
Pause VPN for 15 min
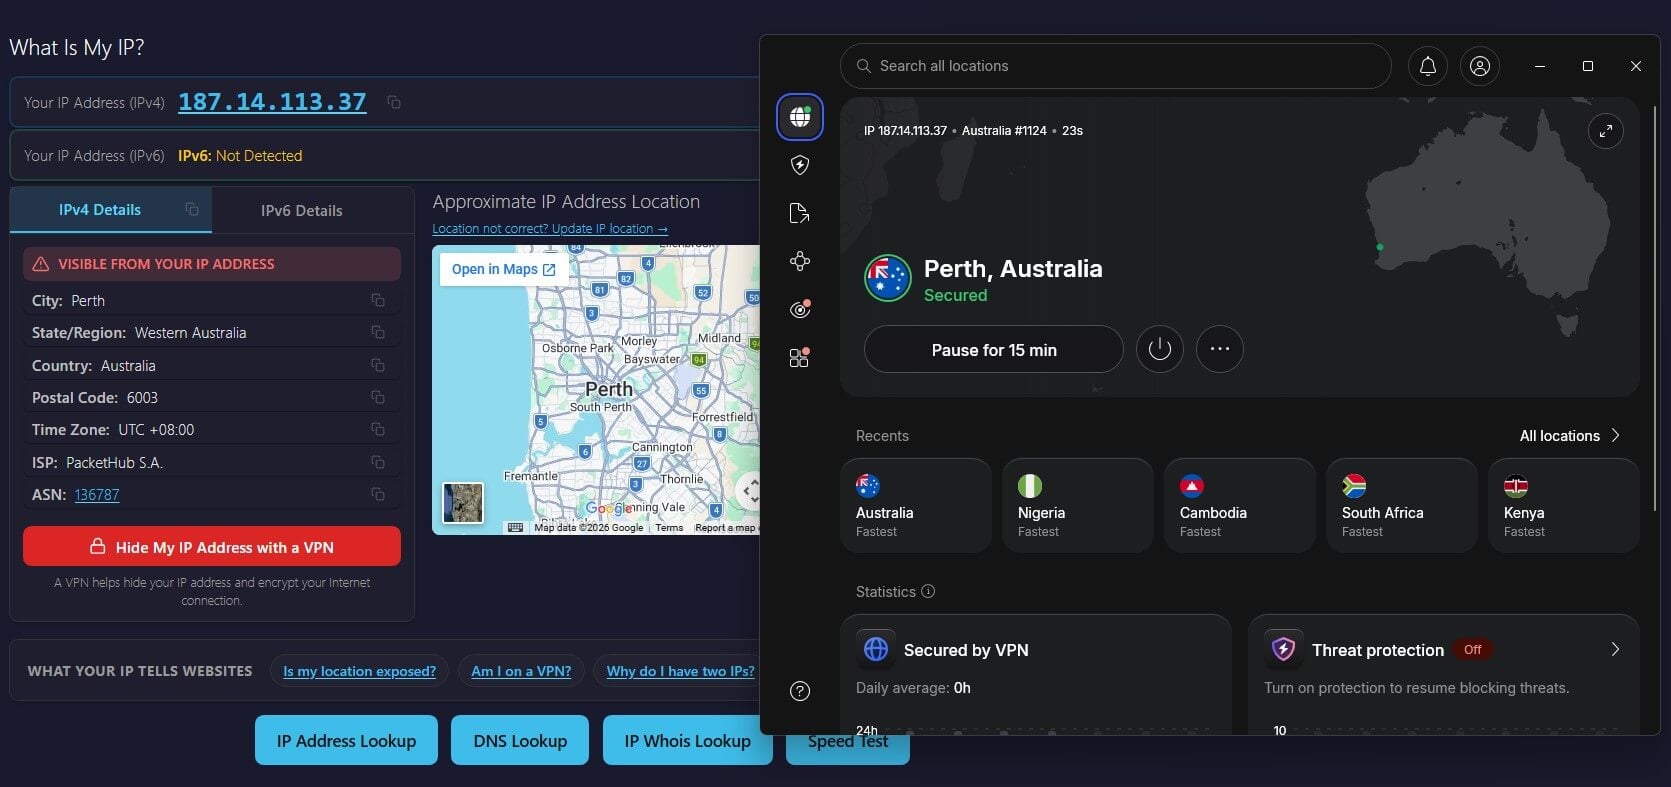(x=994, y=349)
